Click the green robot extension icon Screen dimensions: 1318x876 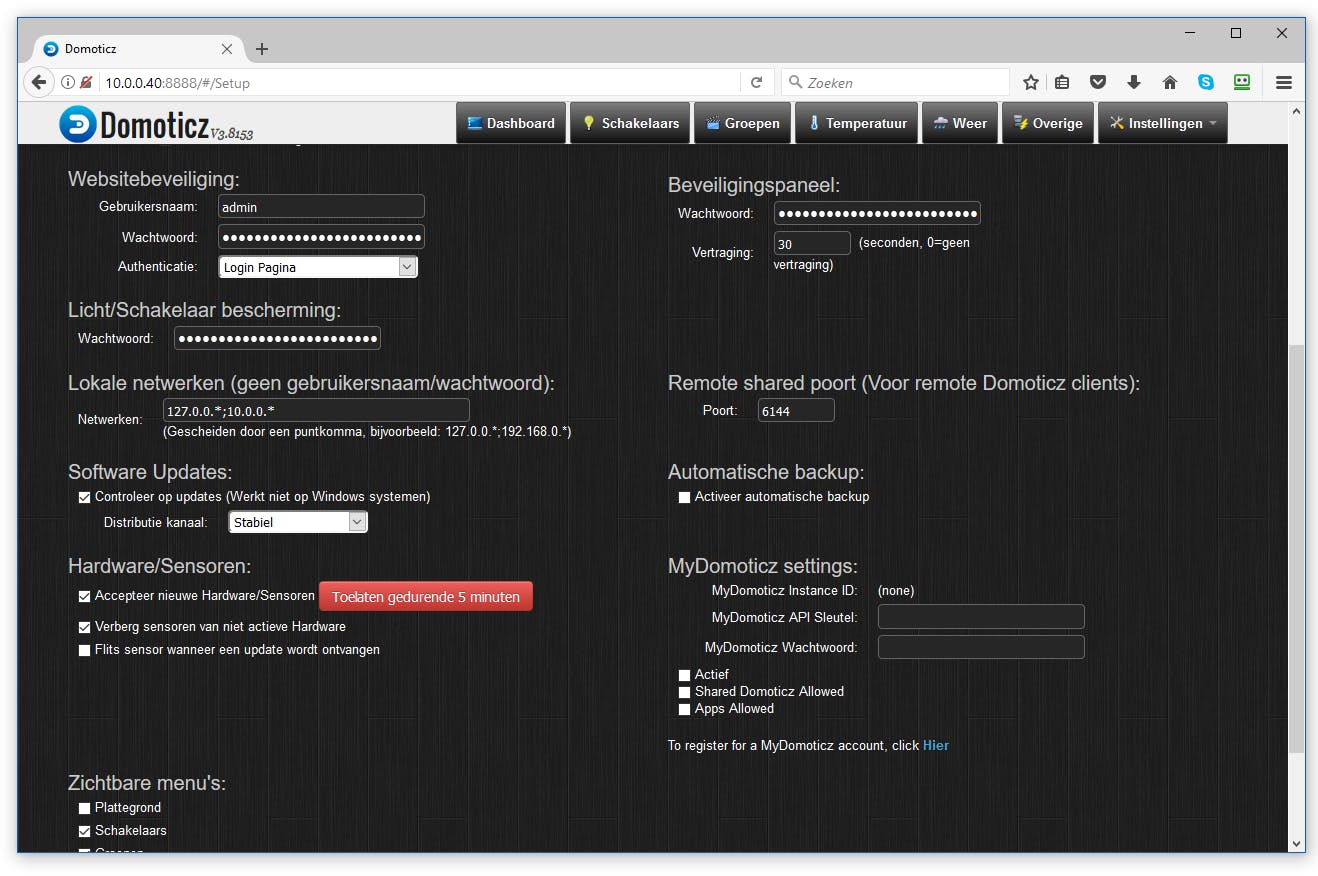(x=1242, y=82)
